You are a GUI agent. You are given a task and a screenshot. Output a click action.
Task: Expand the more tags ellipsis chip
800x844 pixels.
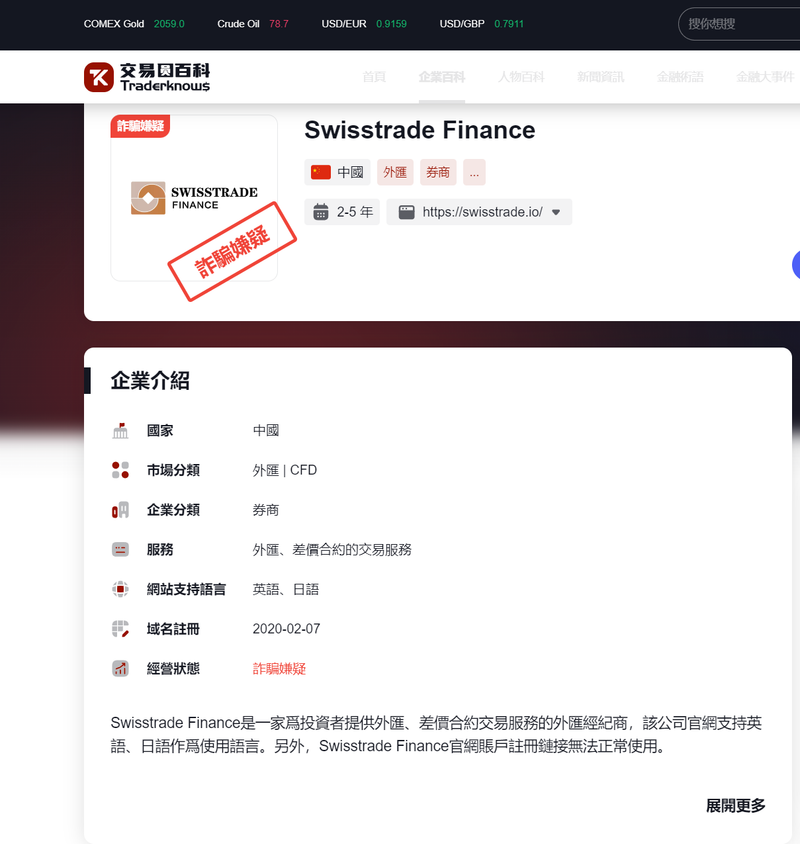pos(474,172)
